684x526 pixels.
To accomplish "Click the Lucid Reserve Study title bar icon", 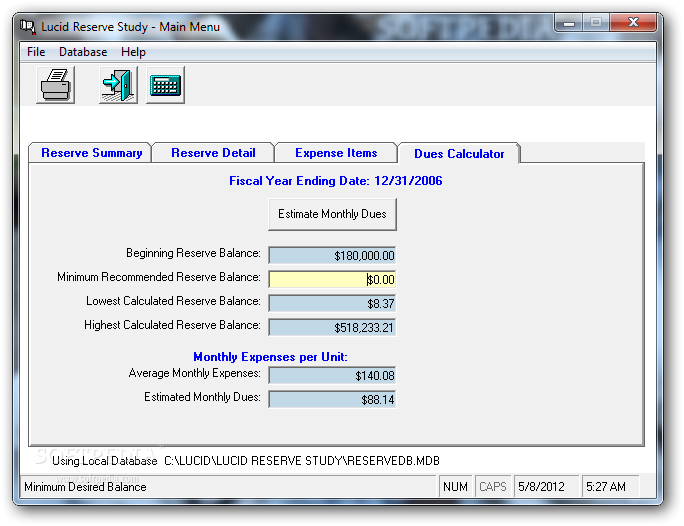I will [27, 27].
